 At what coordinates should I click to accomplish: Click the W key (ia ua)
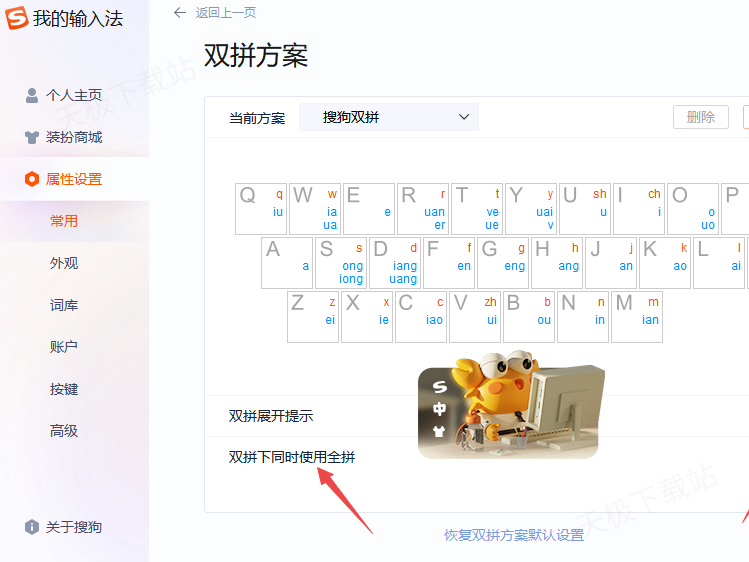coord(315,209)
